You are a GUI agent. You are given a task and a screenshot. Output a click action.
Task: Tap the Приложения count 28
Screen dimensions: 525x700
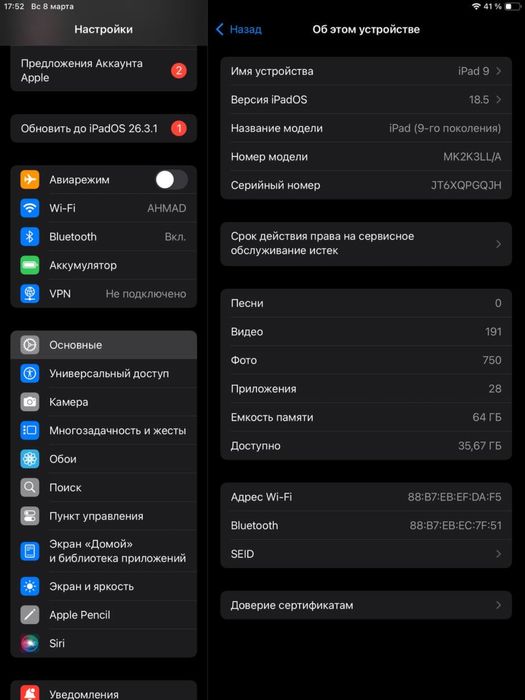pos(495,389)
